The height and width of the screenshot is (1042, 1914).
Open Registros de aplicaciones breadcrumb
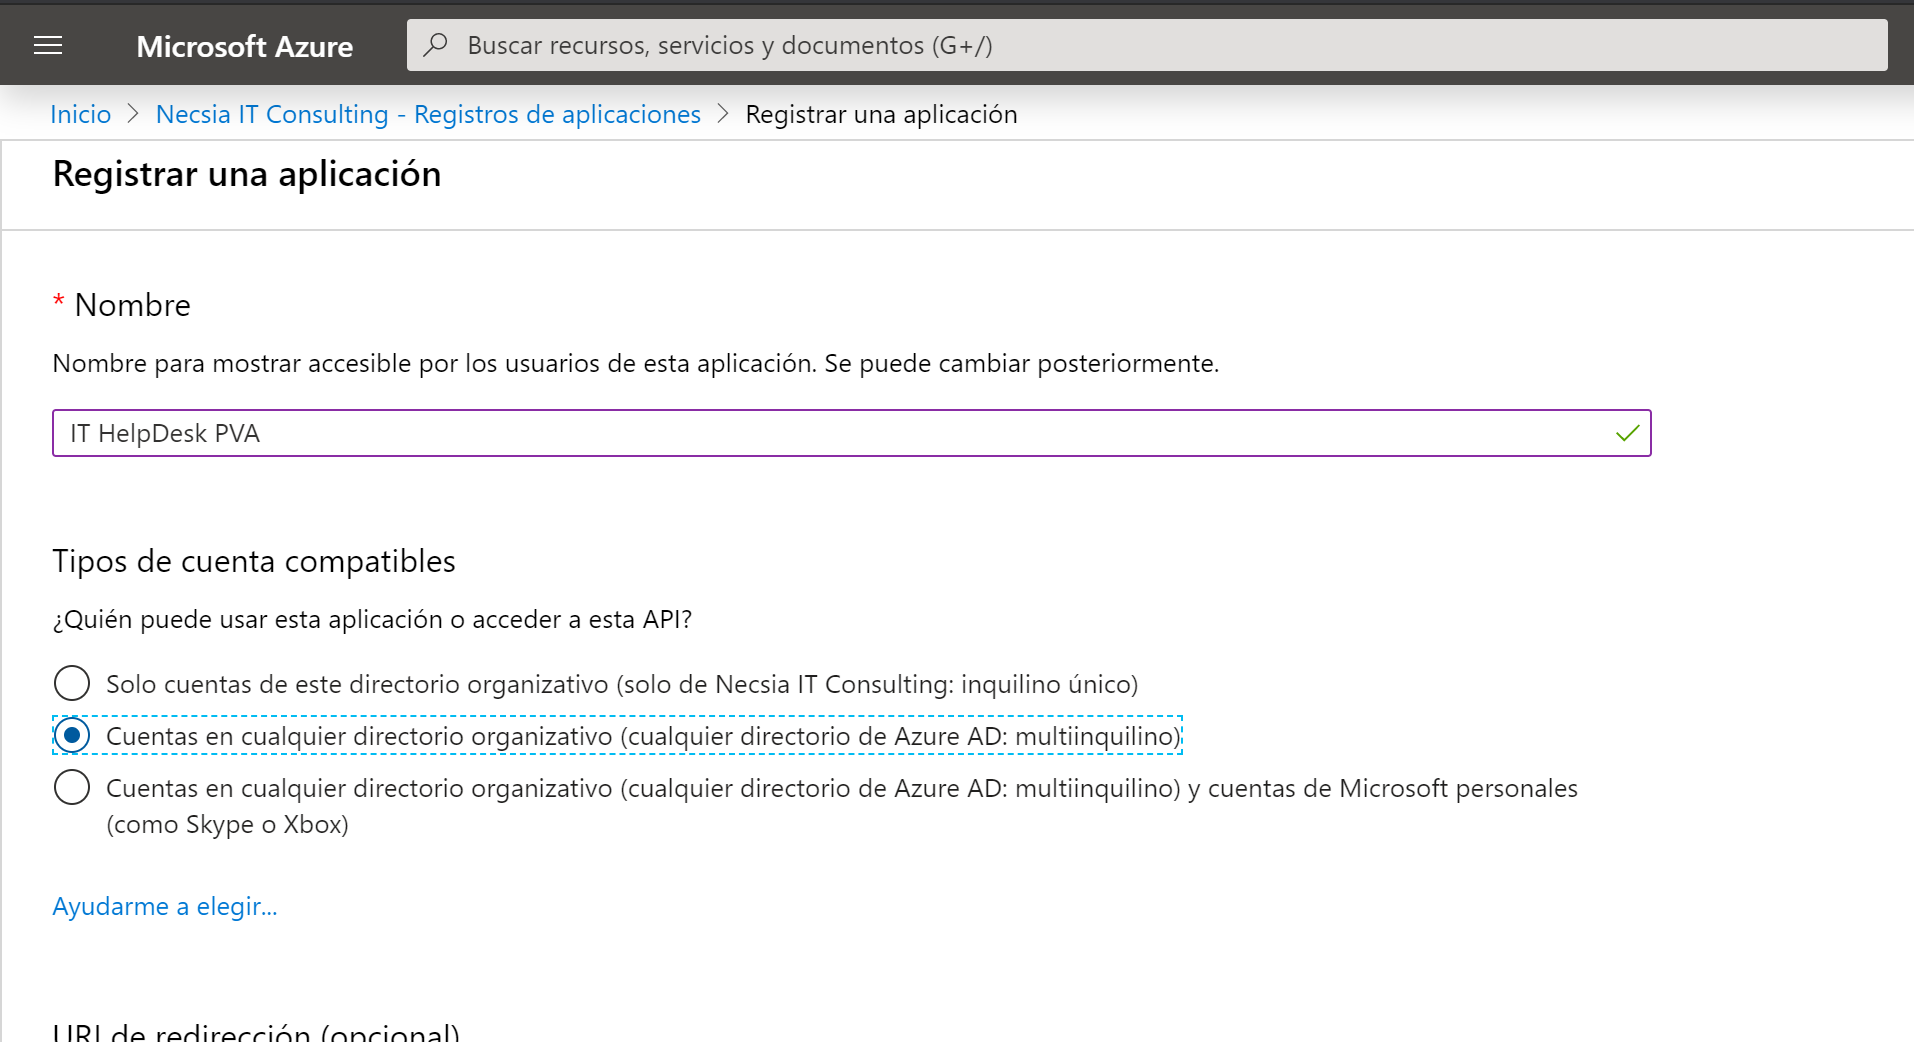428,114
